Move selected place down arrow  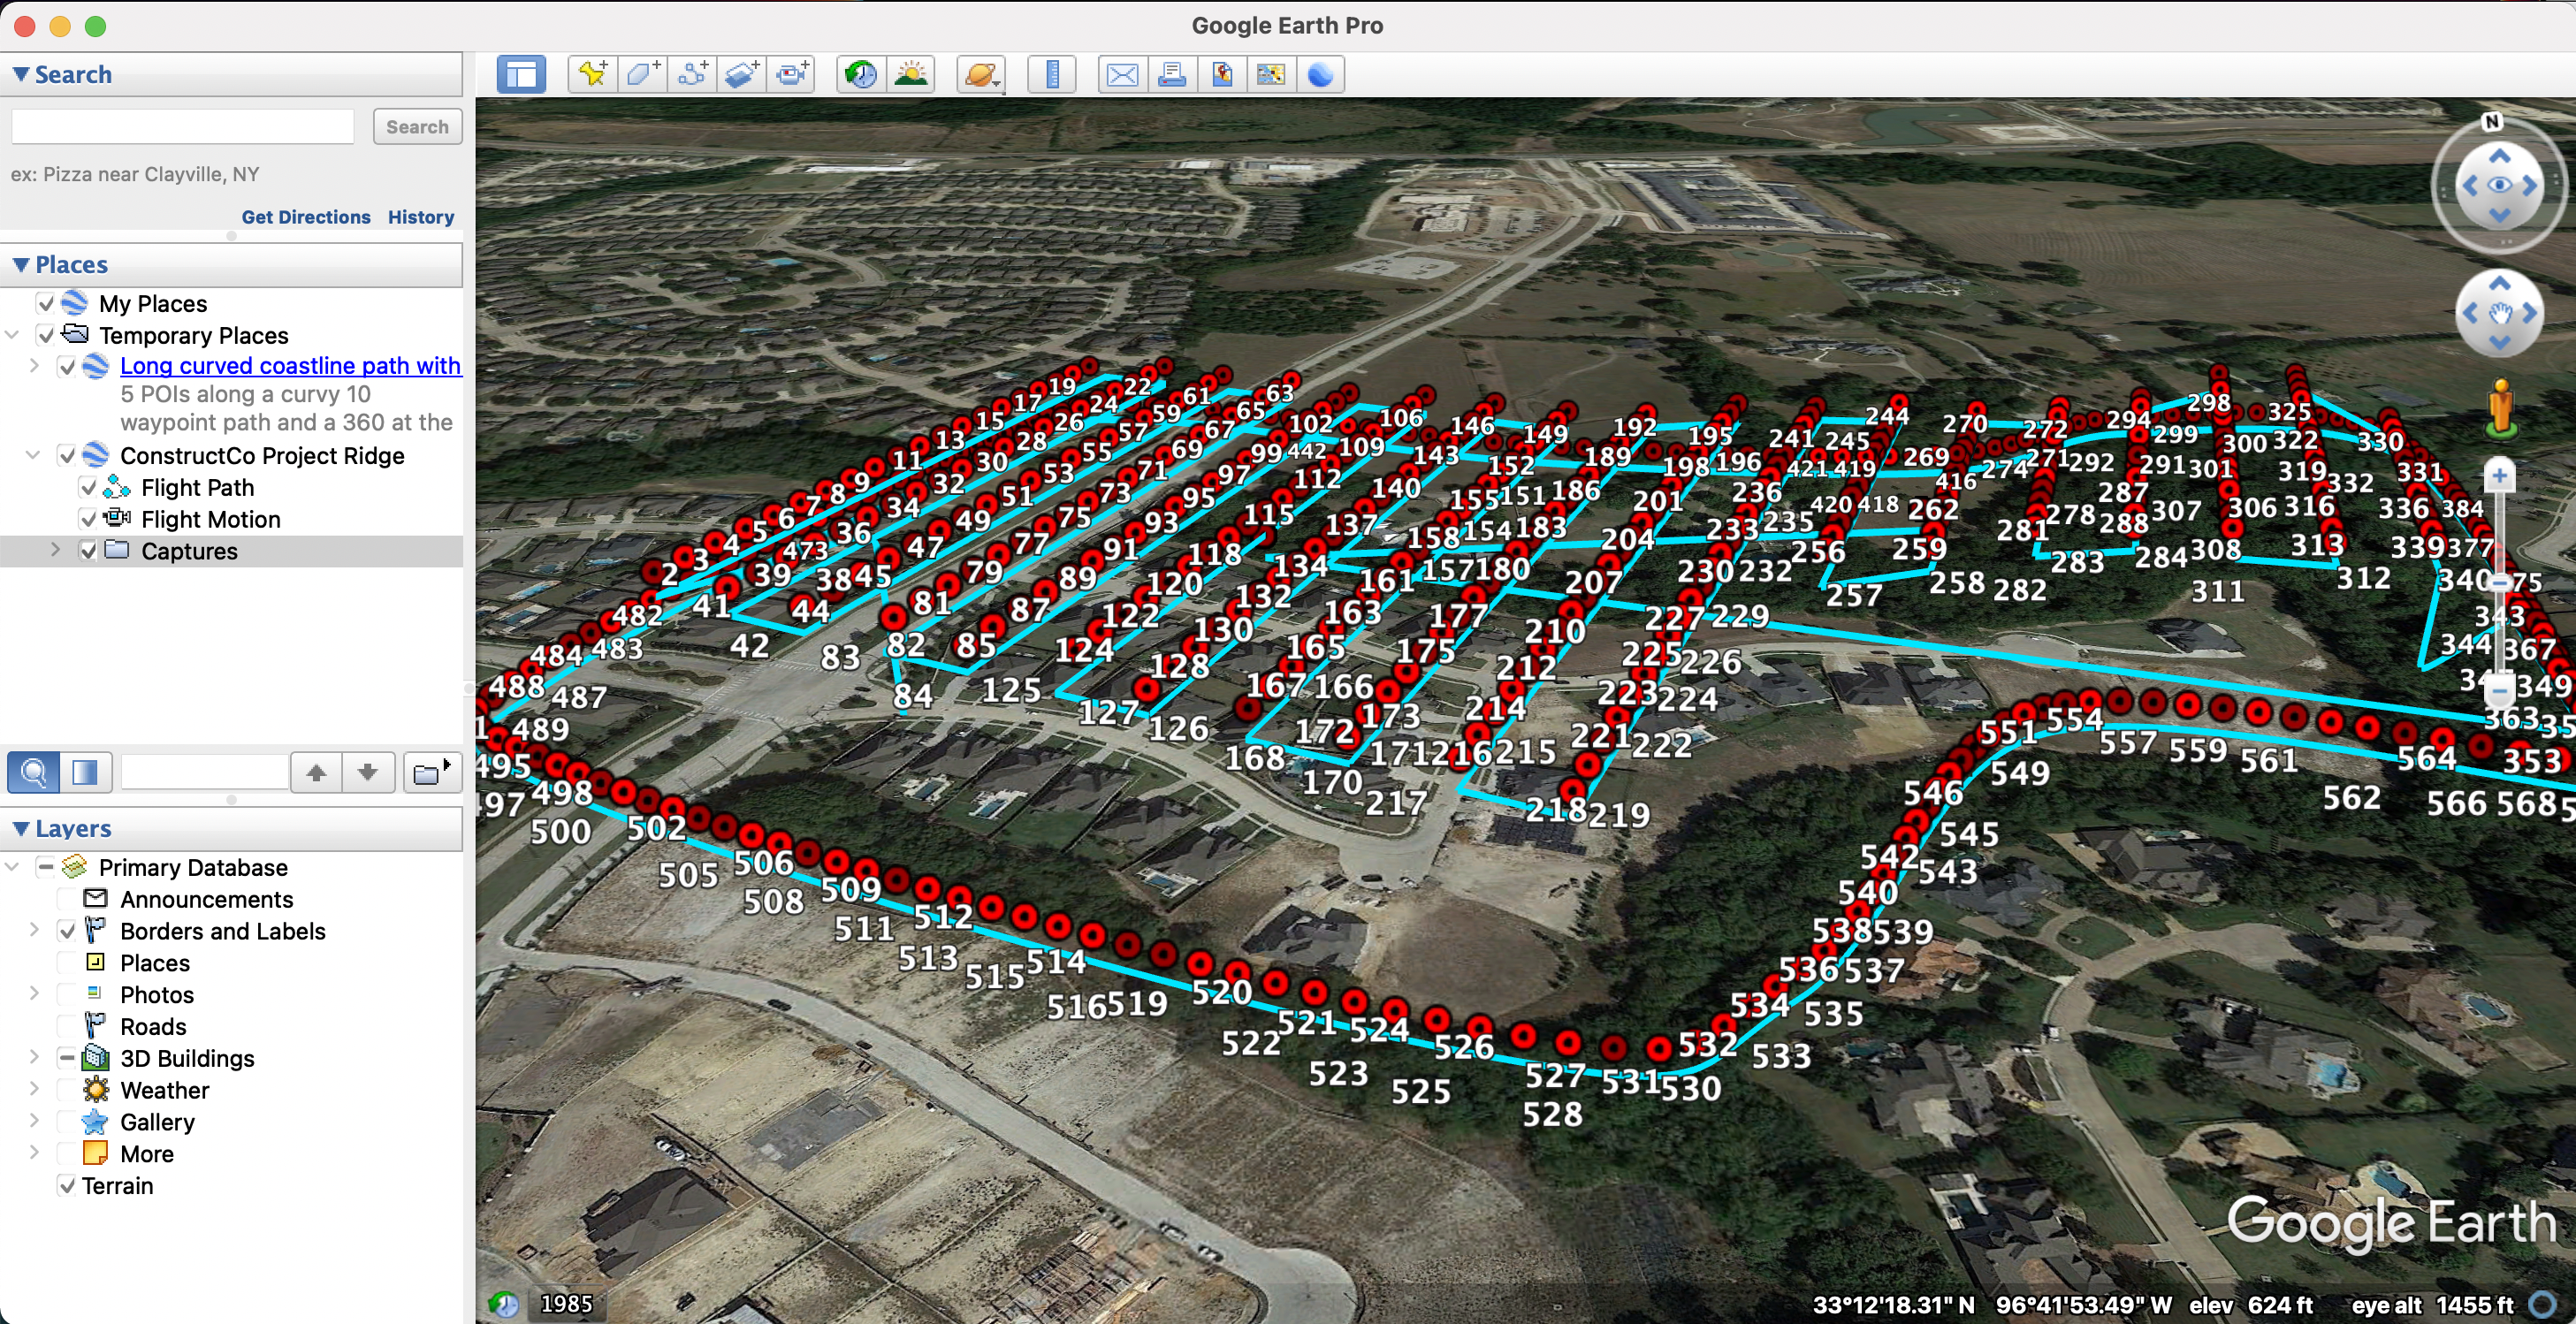[367, 773]
